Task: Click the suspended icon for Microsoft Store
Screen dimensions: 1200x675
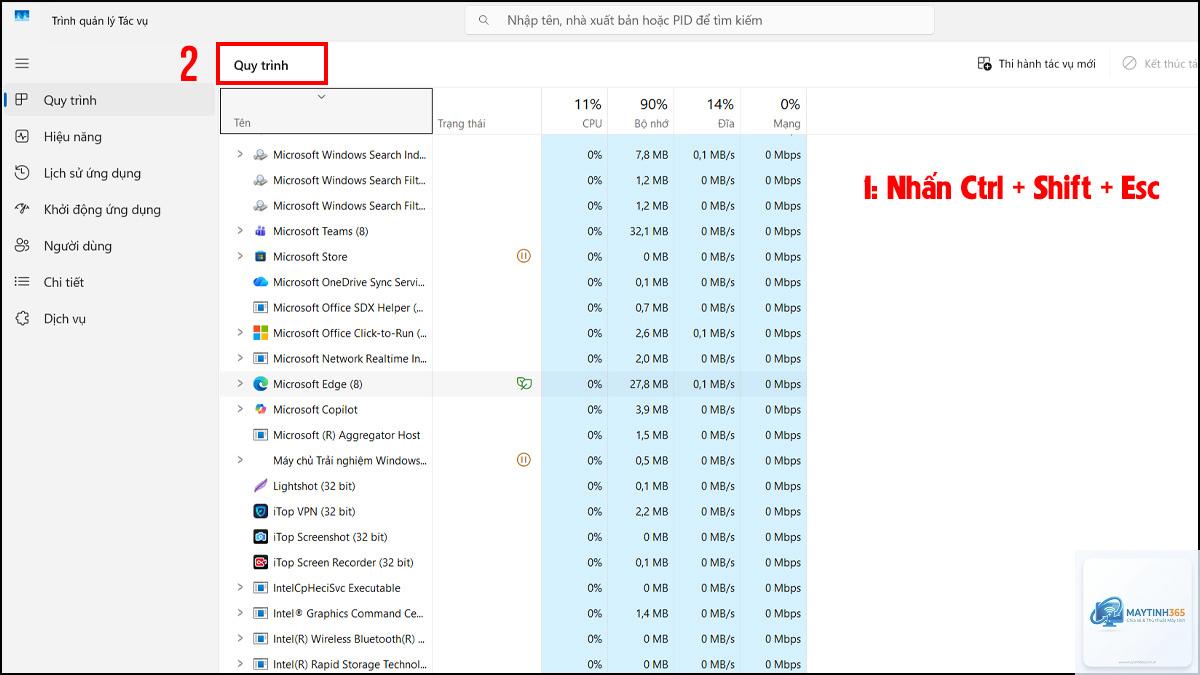Action: coord(523,256)
